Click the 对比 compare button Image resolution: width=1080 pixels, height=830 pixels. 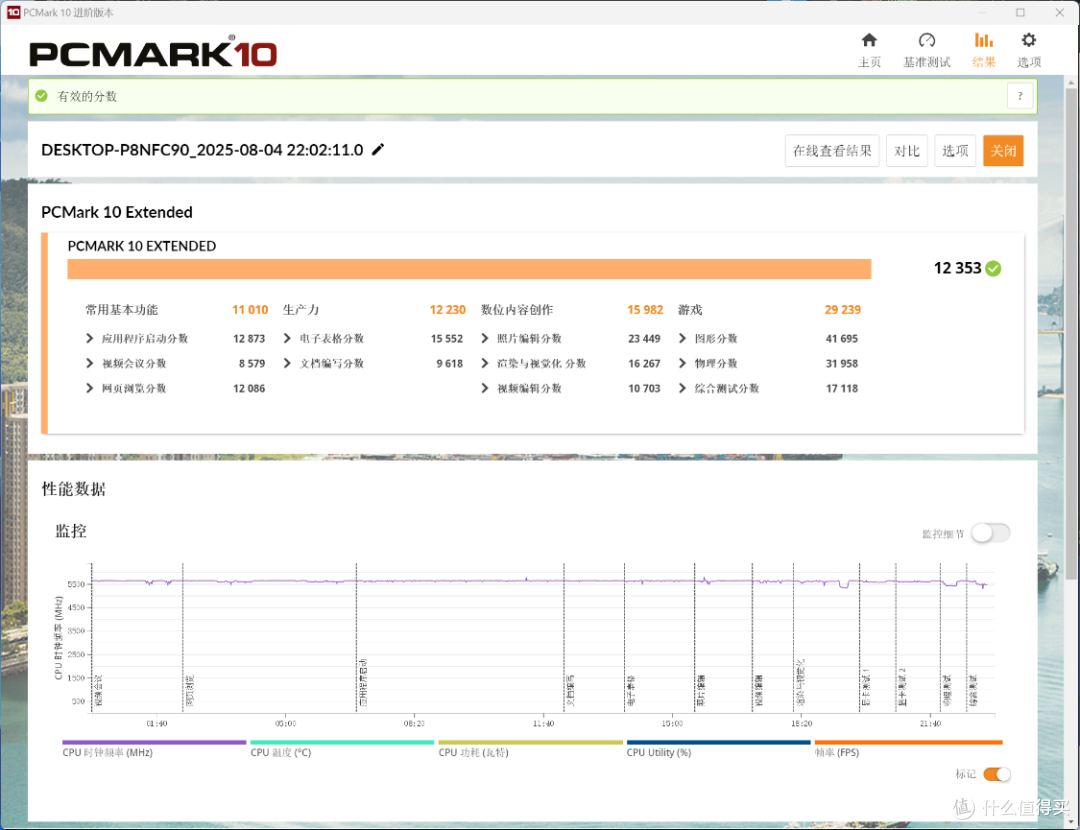(906, 151)
